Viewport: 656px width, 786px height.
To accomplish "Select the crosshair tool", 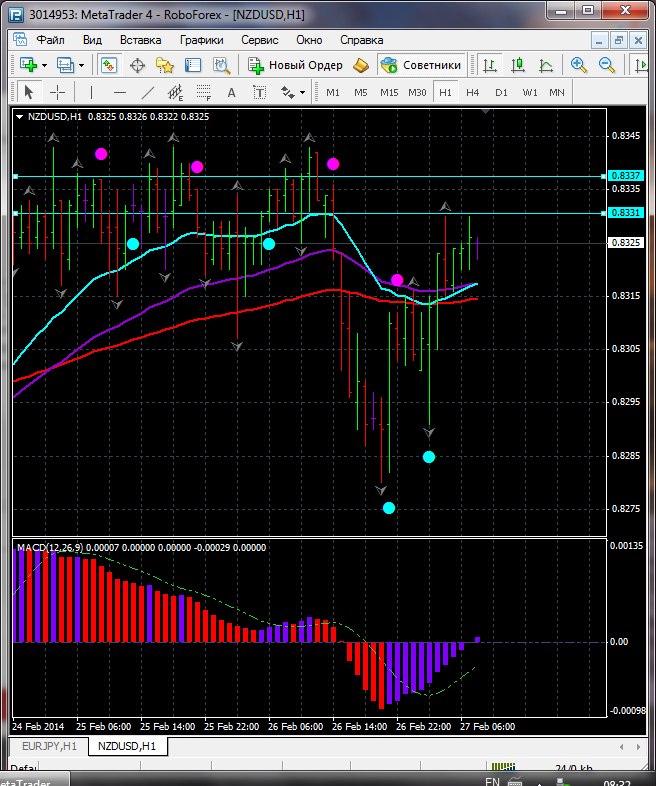I will pyautogui.click(x=58, y=92).
